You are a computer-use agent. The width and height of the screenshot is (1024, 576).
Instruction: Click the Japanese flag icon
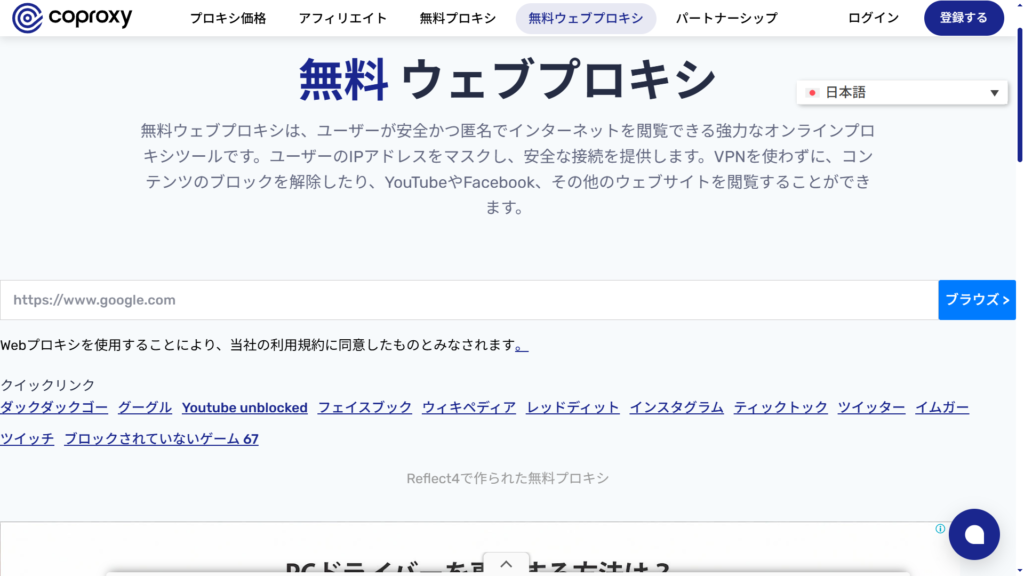tap(813, 93)
